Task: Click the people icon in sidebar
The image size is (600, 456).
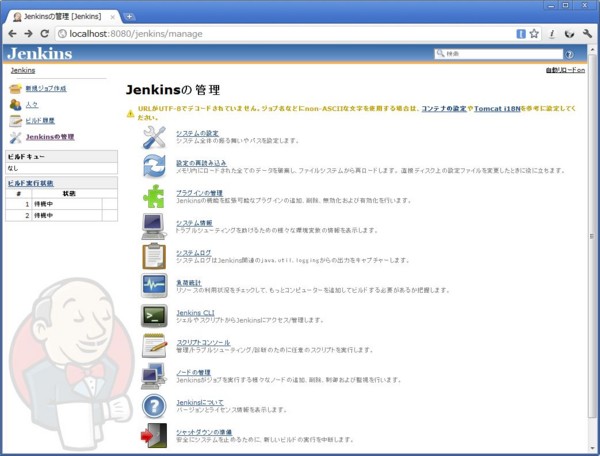Action: click(x=16, y=104)
